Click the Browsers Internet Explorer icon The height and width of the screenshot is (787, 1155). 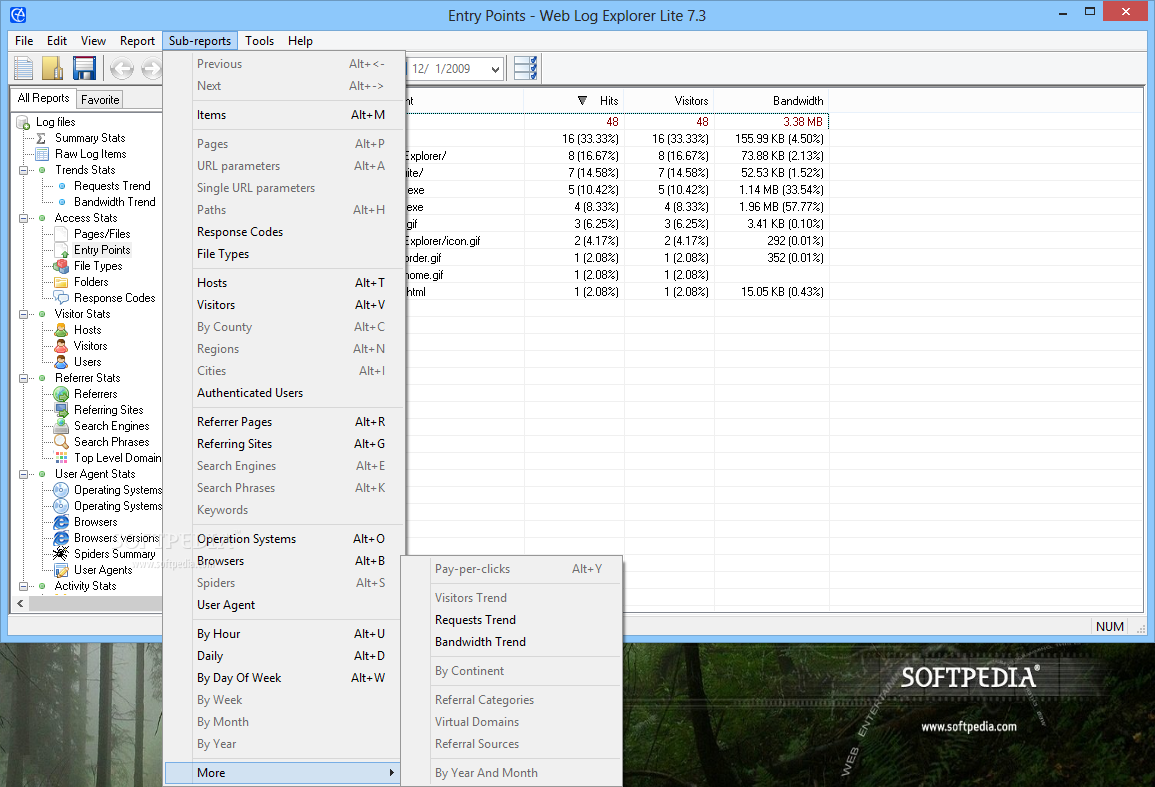point(62,522)
